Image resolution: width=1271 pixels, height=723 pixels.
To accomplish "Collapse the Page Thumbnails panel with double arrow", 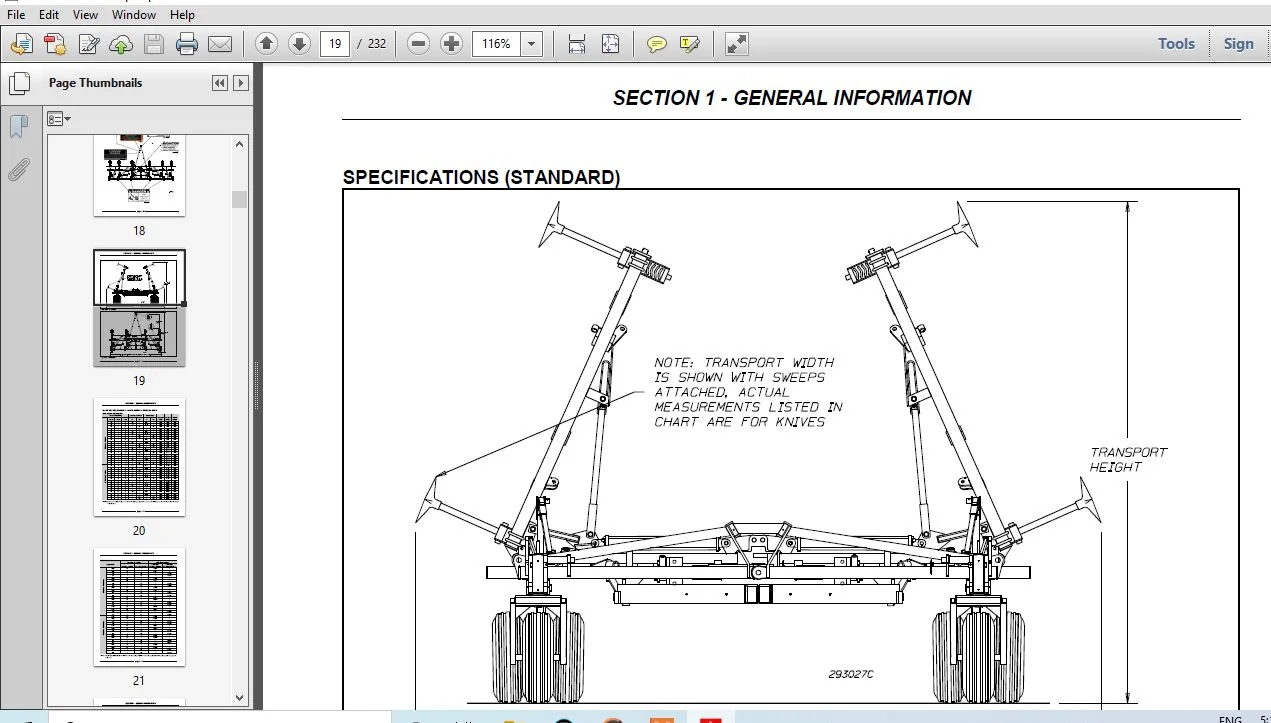I will (x=220, y=83).
